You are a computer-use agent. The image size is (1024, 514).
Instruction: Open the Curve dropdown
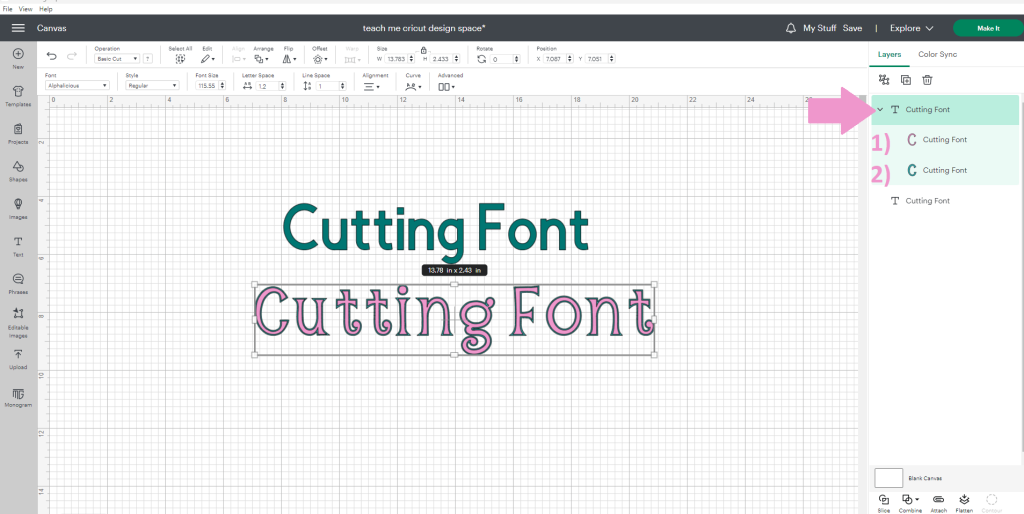(x=413, y=86)
